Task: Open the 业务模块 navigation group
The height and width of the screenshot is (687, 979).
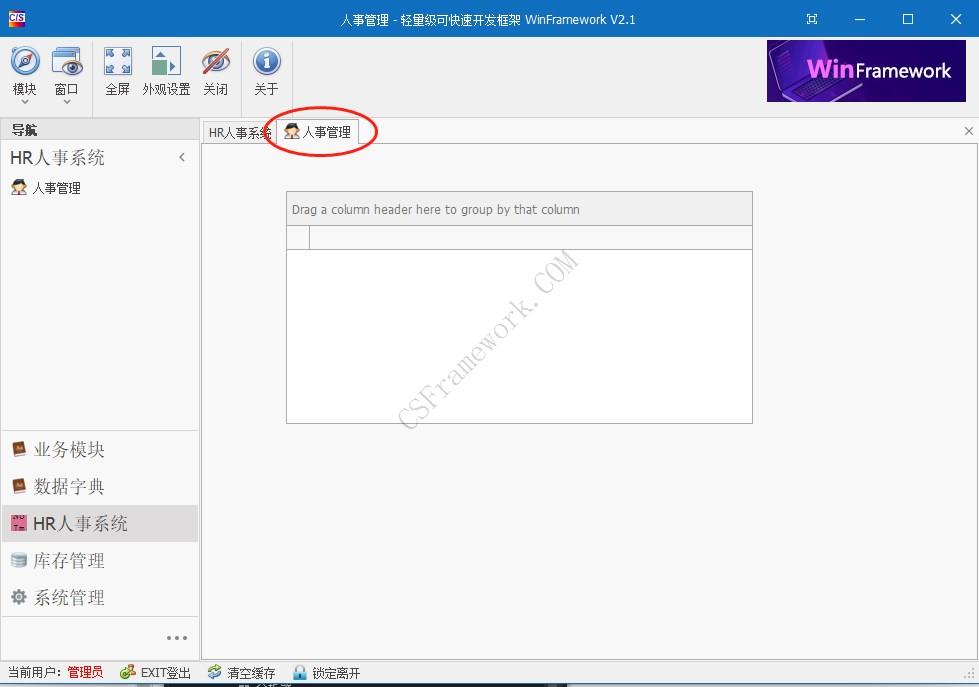Action: click(69, 450)
